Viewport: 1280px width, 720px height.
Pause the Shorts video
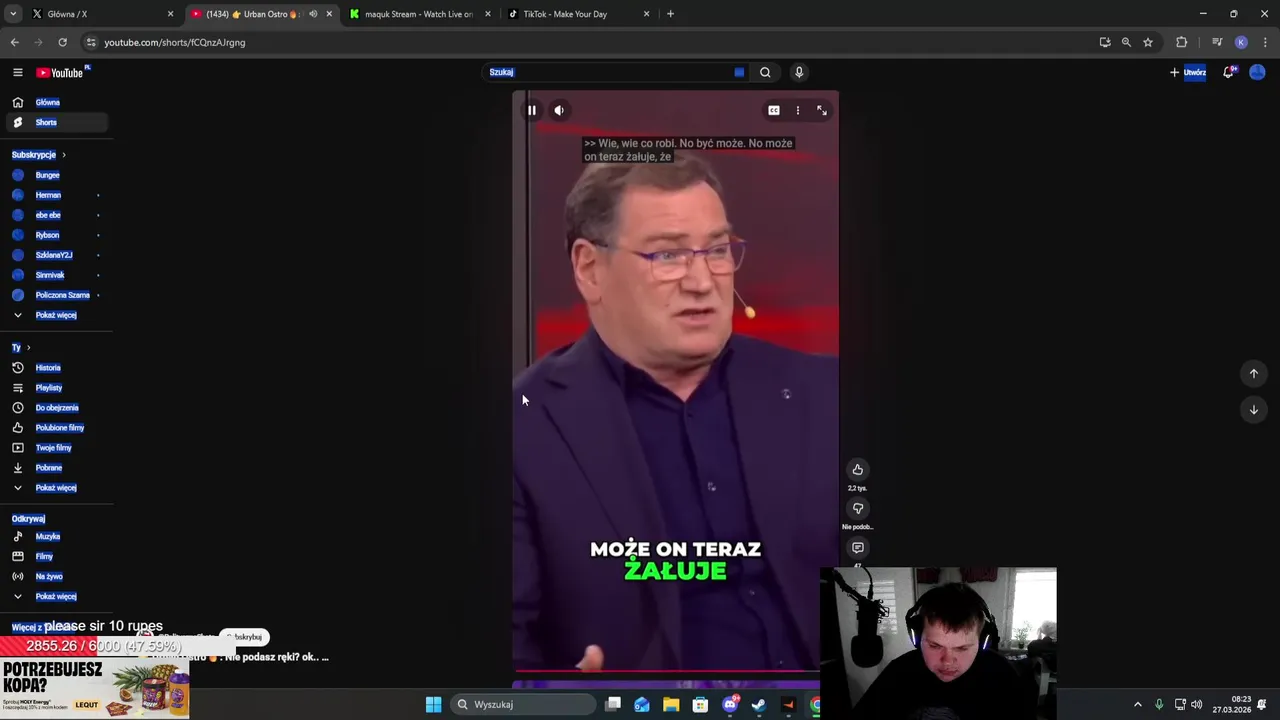pyautogui.click(x=532, y=110)
